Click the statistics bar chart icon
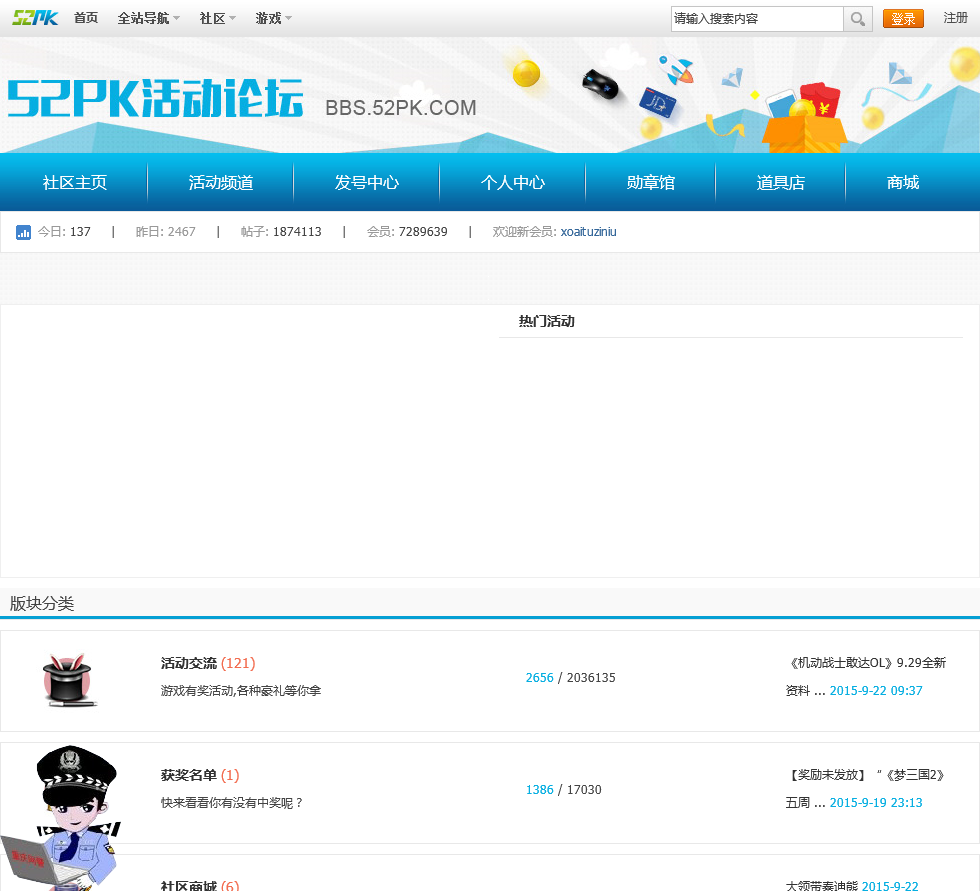980x891 pixels. point(23,232)
